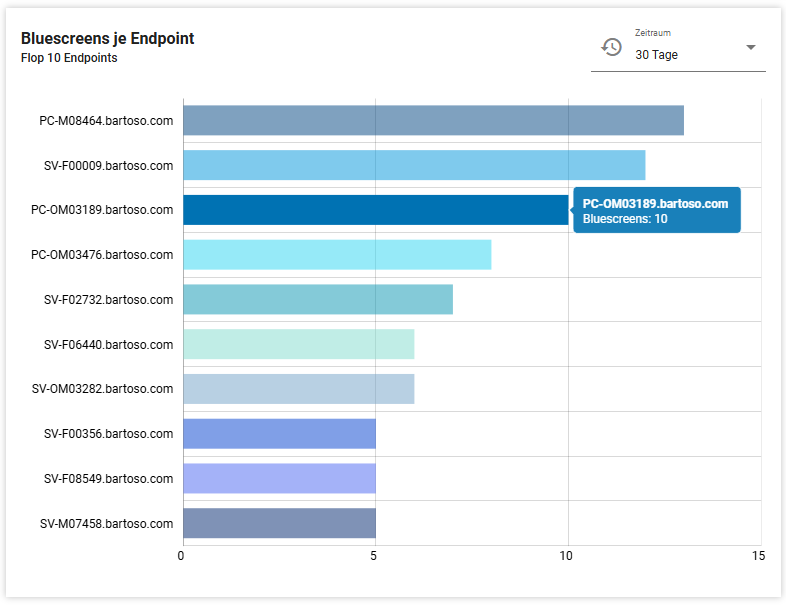Viewport: 786px width, 605px height.
Task: Click the SV-F06440.bartoso.com bar
Action: click(298, 344)
